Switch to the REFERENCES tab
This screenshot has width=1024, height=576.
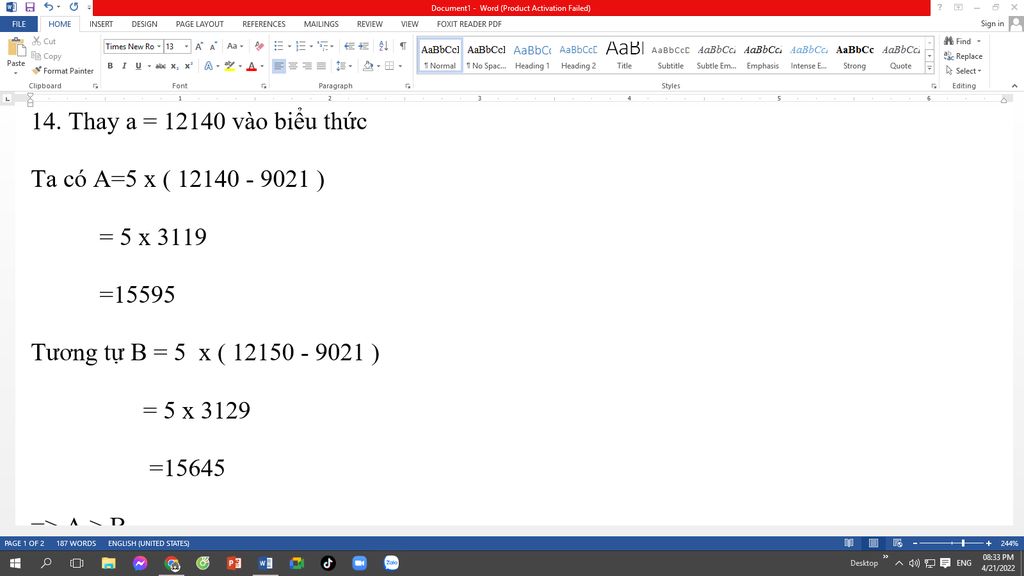[264, 24]
